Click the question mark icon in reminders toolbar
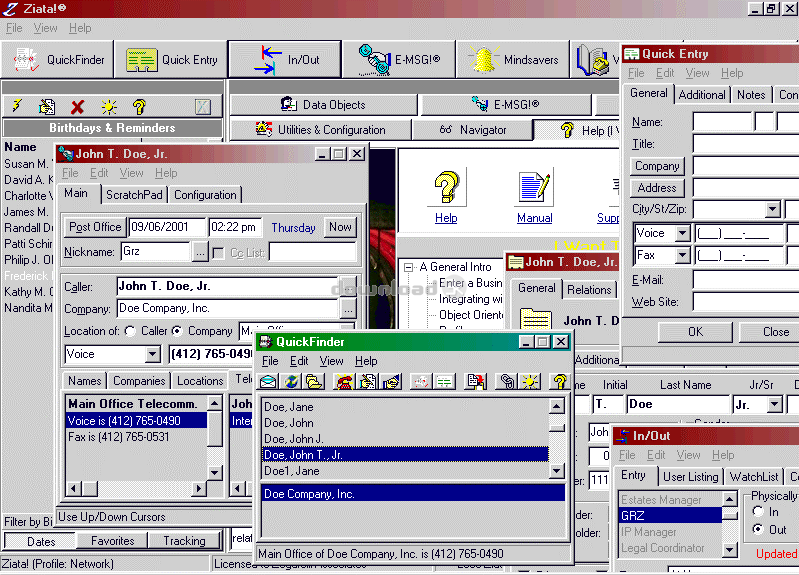Image resolution: width=799 pixels, height=575 pixels. tap(139, 107)
